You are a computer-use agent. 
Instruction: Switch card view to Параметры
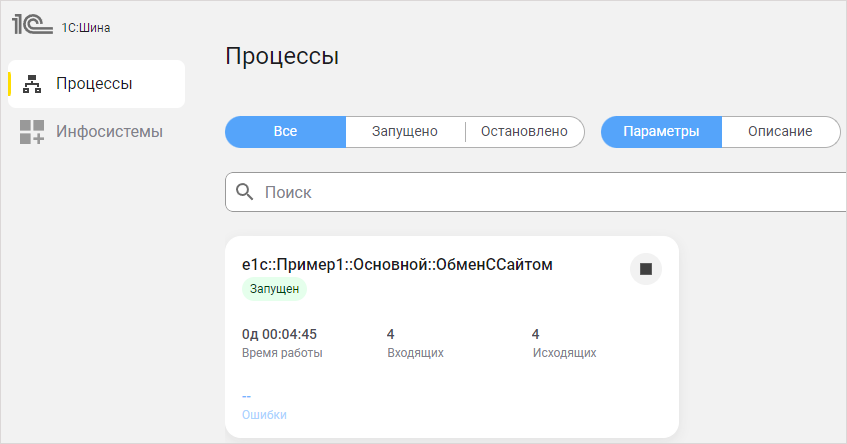click(660, 132)
